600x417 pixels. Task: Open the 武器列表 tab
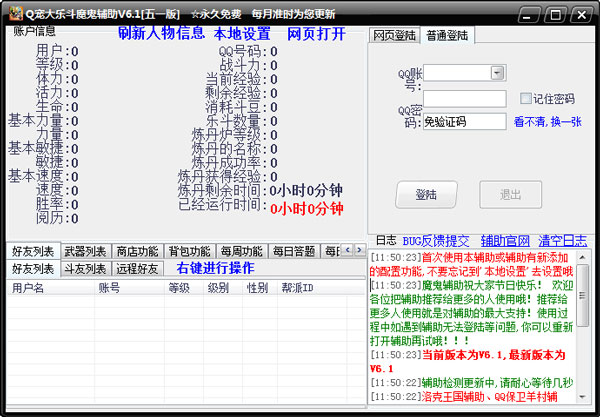tap(85, 251)
